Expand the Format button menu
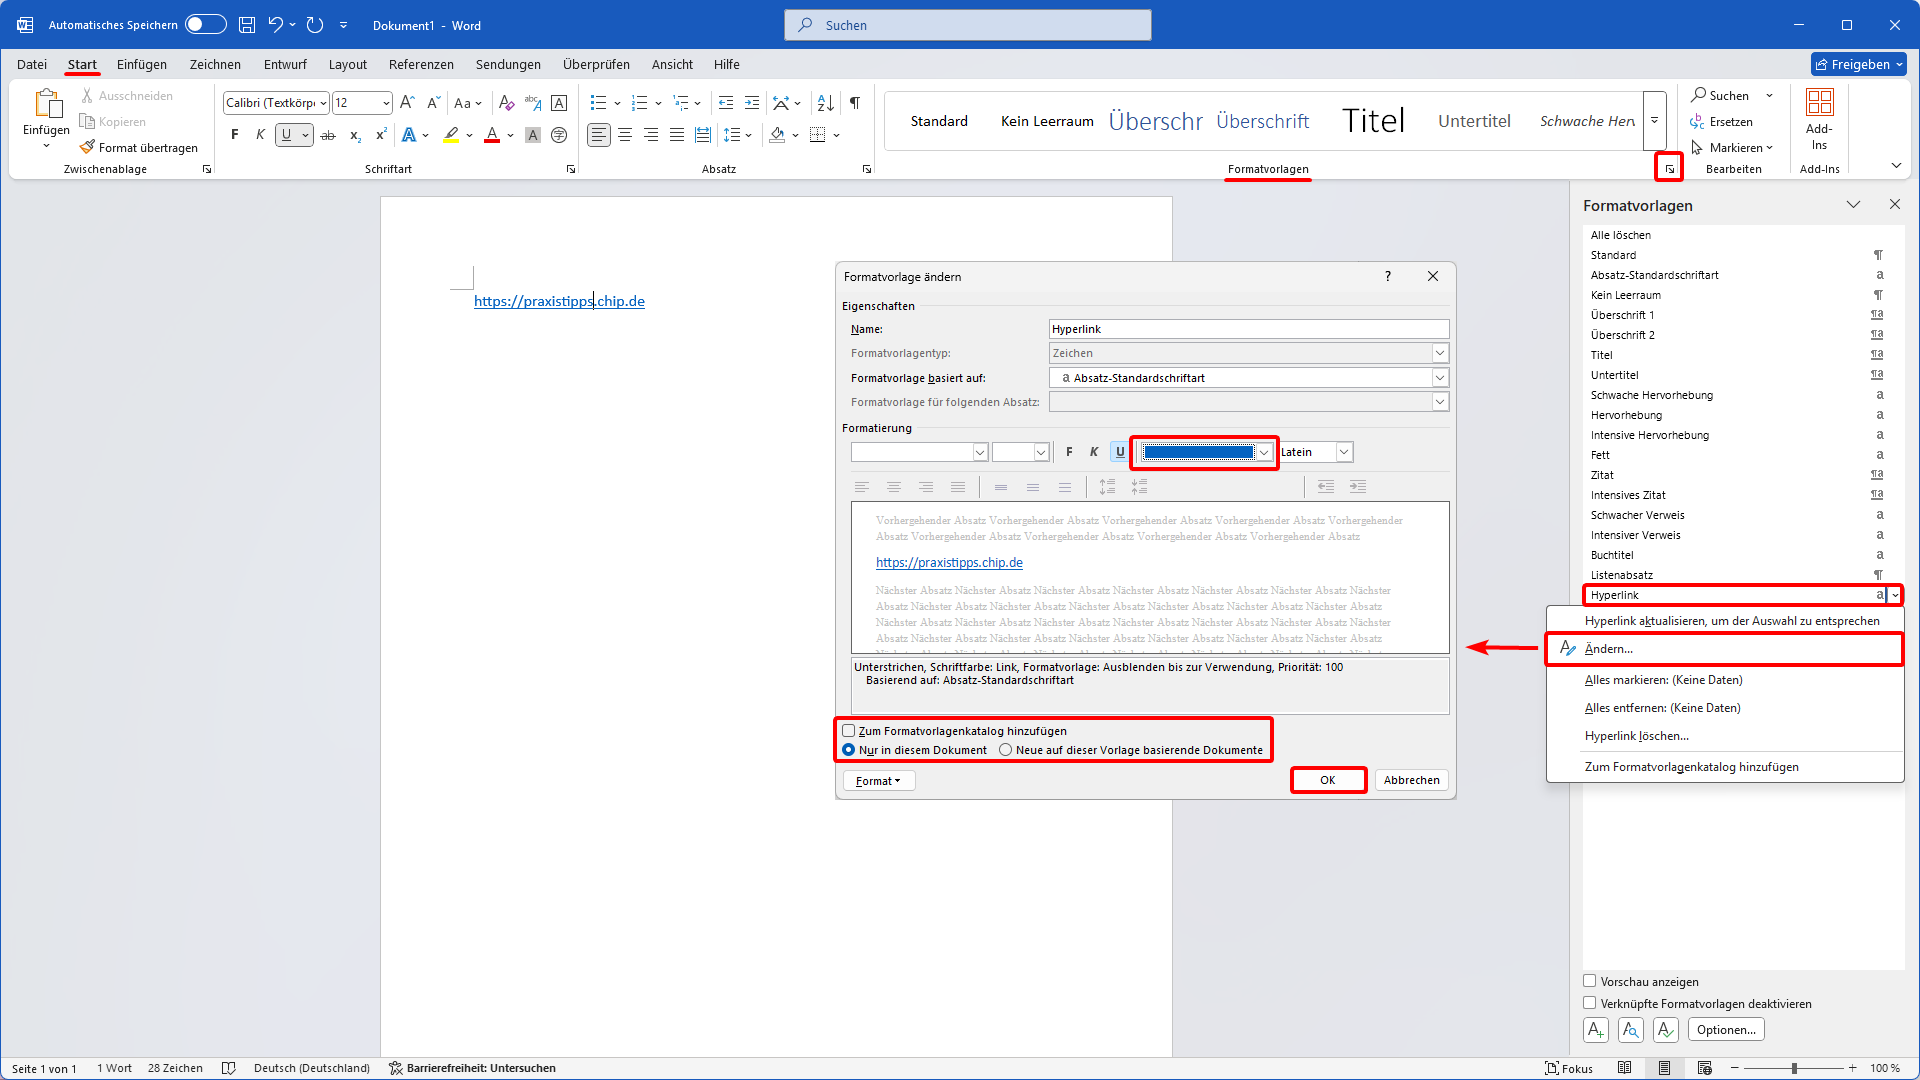 (878, 781)
